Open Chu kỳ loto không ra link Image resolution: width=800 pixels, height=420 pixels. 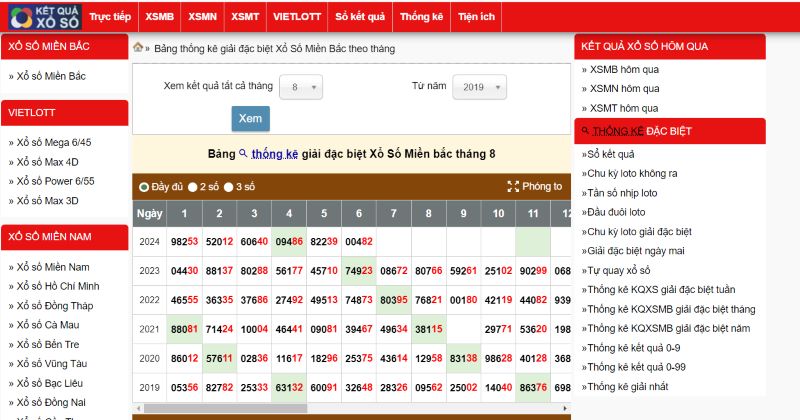tap(632, 173)
